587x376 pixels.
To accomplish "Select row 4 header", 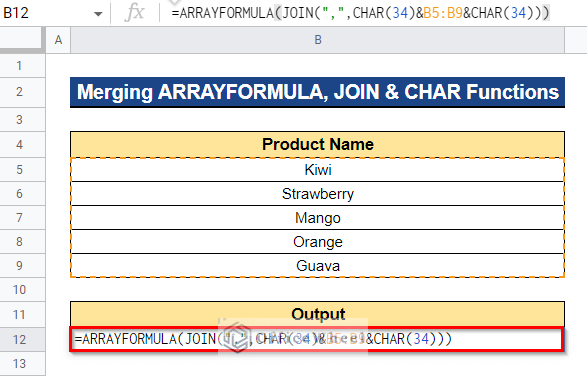I will 22,145.
